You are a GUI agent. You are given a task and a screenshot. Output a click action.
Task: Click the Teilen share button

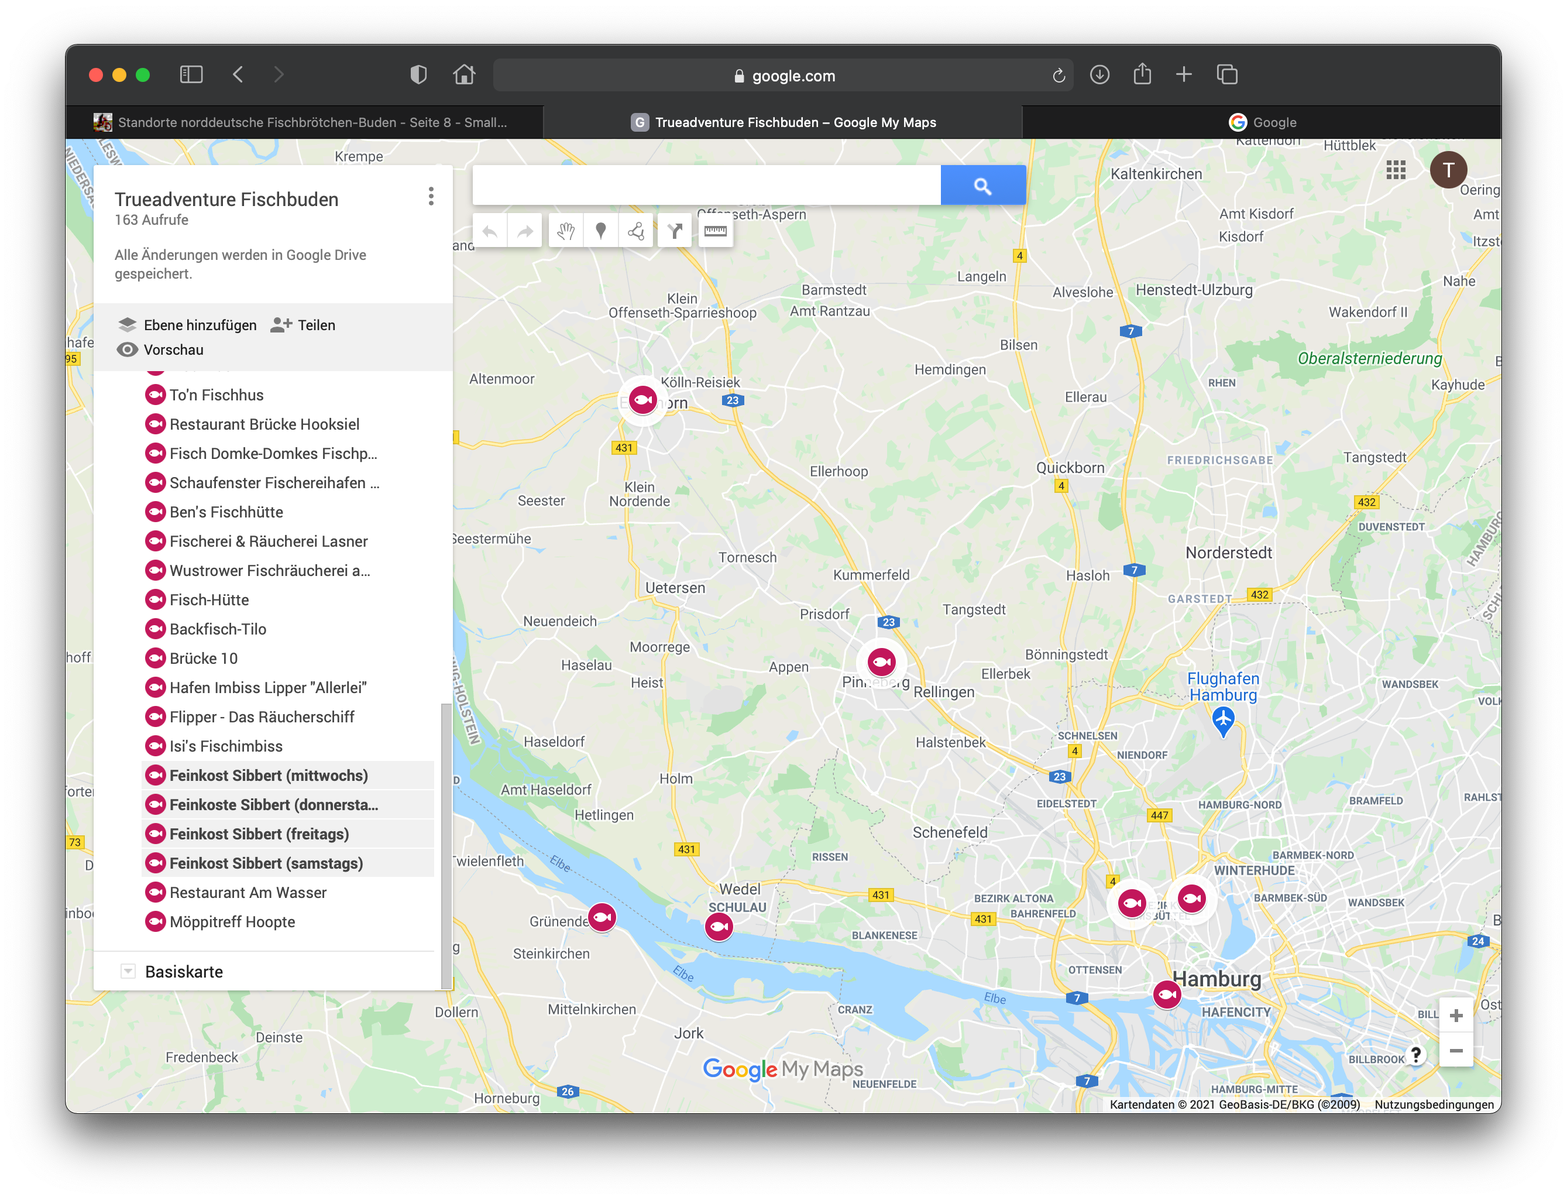point(304,325)
